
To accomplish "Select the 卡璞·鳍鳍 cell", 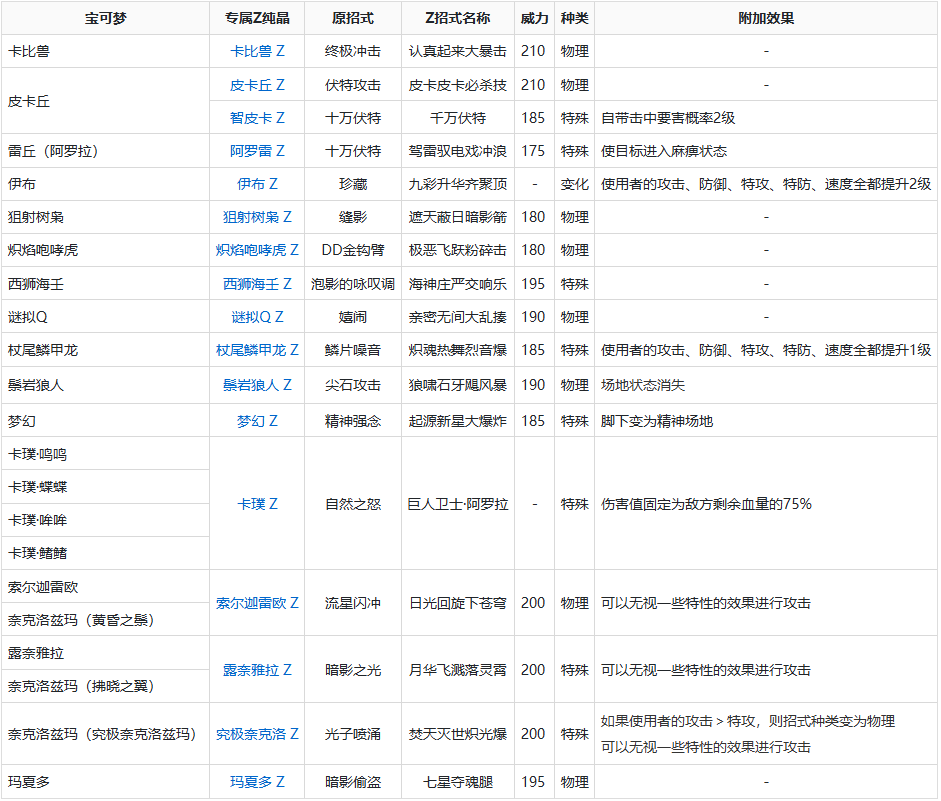I will pyautogui.click(x=106, y=553).
